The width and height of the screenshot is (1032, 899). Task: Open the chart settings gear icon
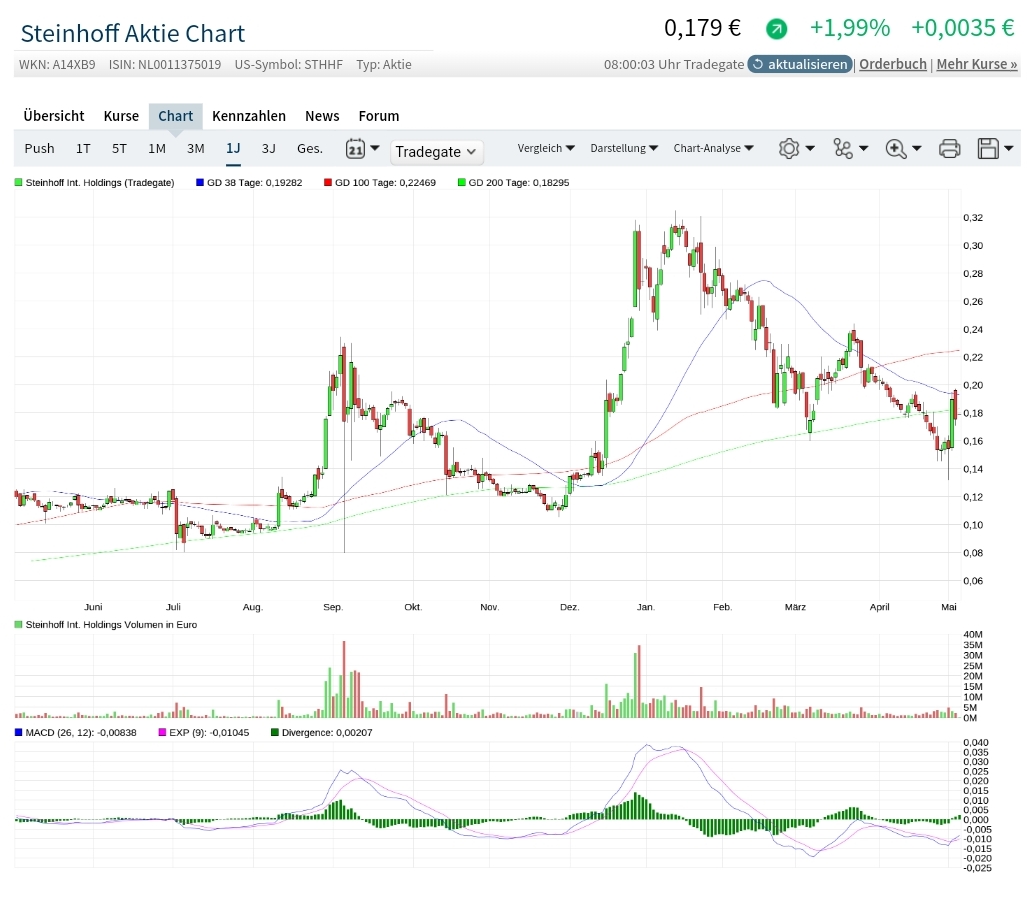pos(788,148)
